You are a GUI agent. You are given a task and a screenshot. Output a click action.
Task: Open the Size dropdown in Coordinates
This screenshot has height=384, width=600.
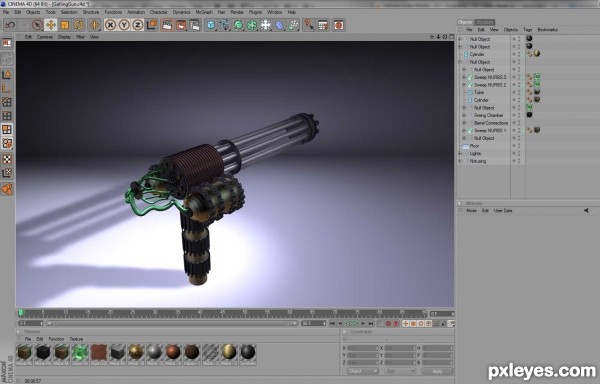pyautogui.click(x=400, y=371)
